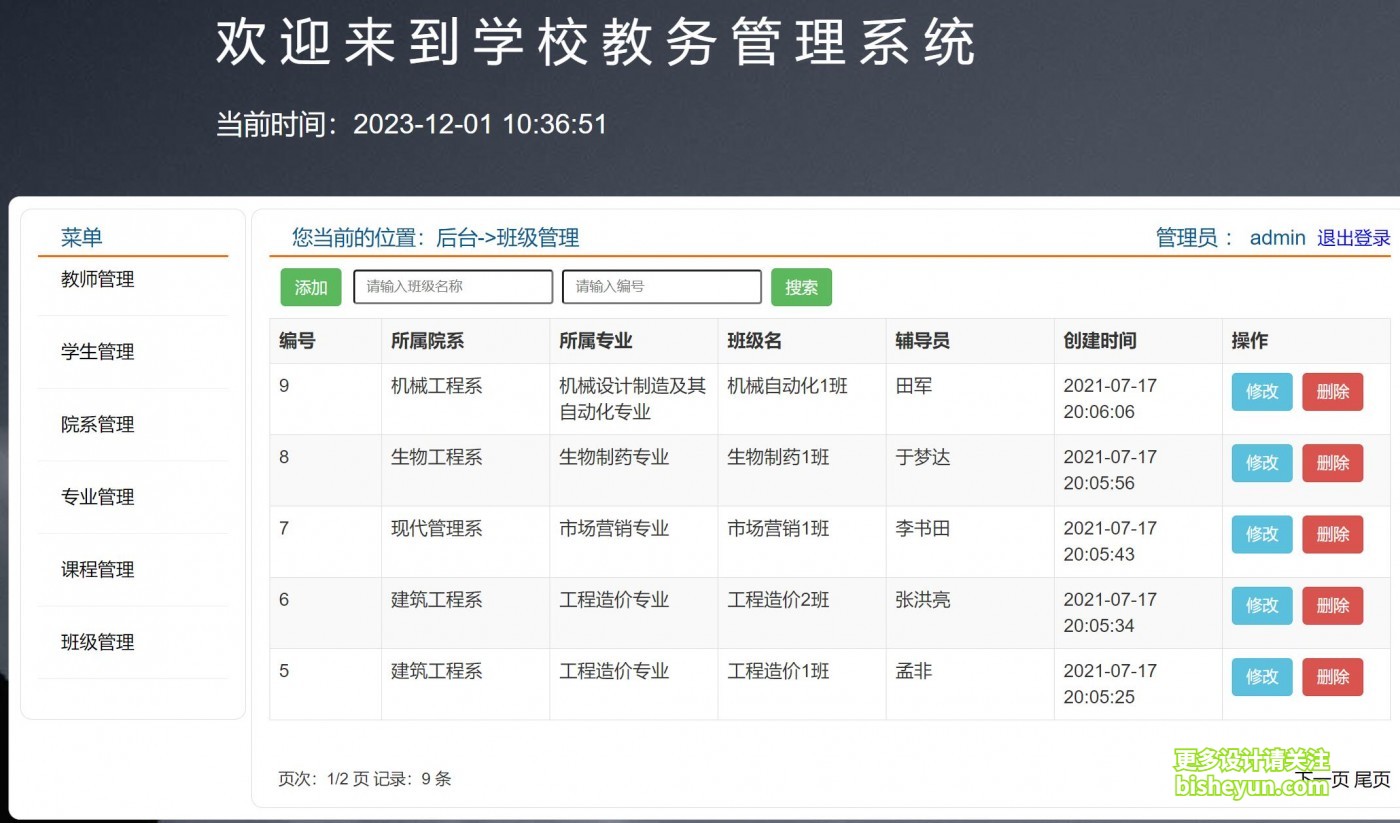Select 班级管理 in the sidebar
This screenshot has height=823, width=1400.
coord(97,642)
